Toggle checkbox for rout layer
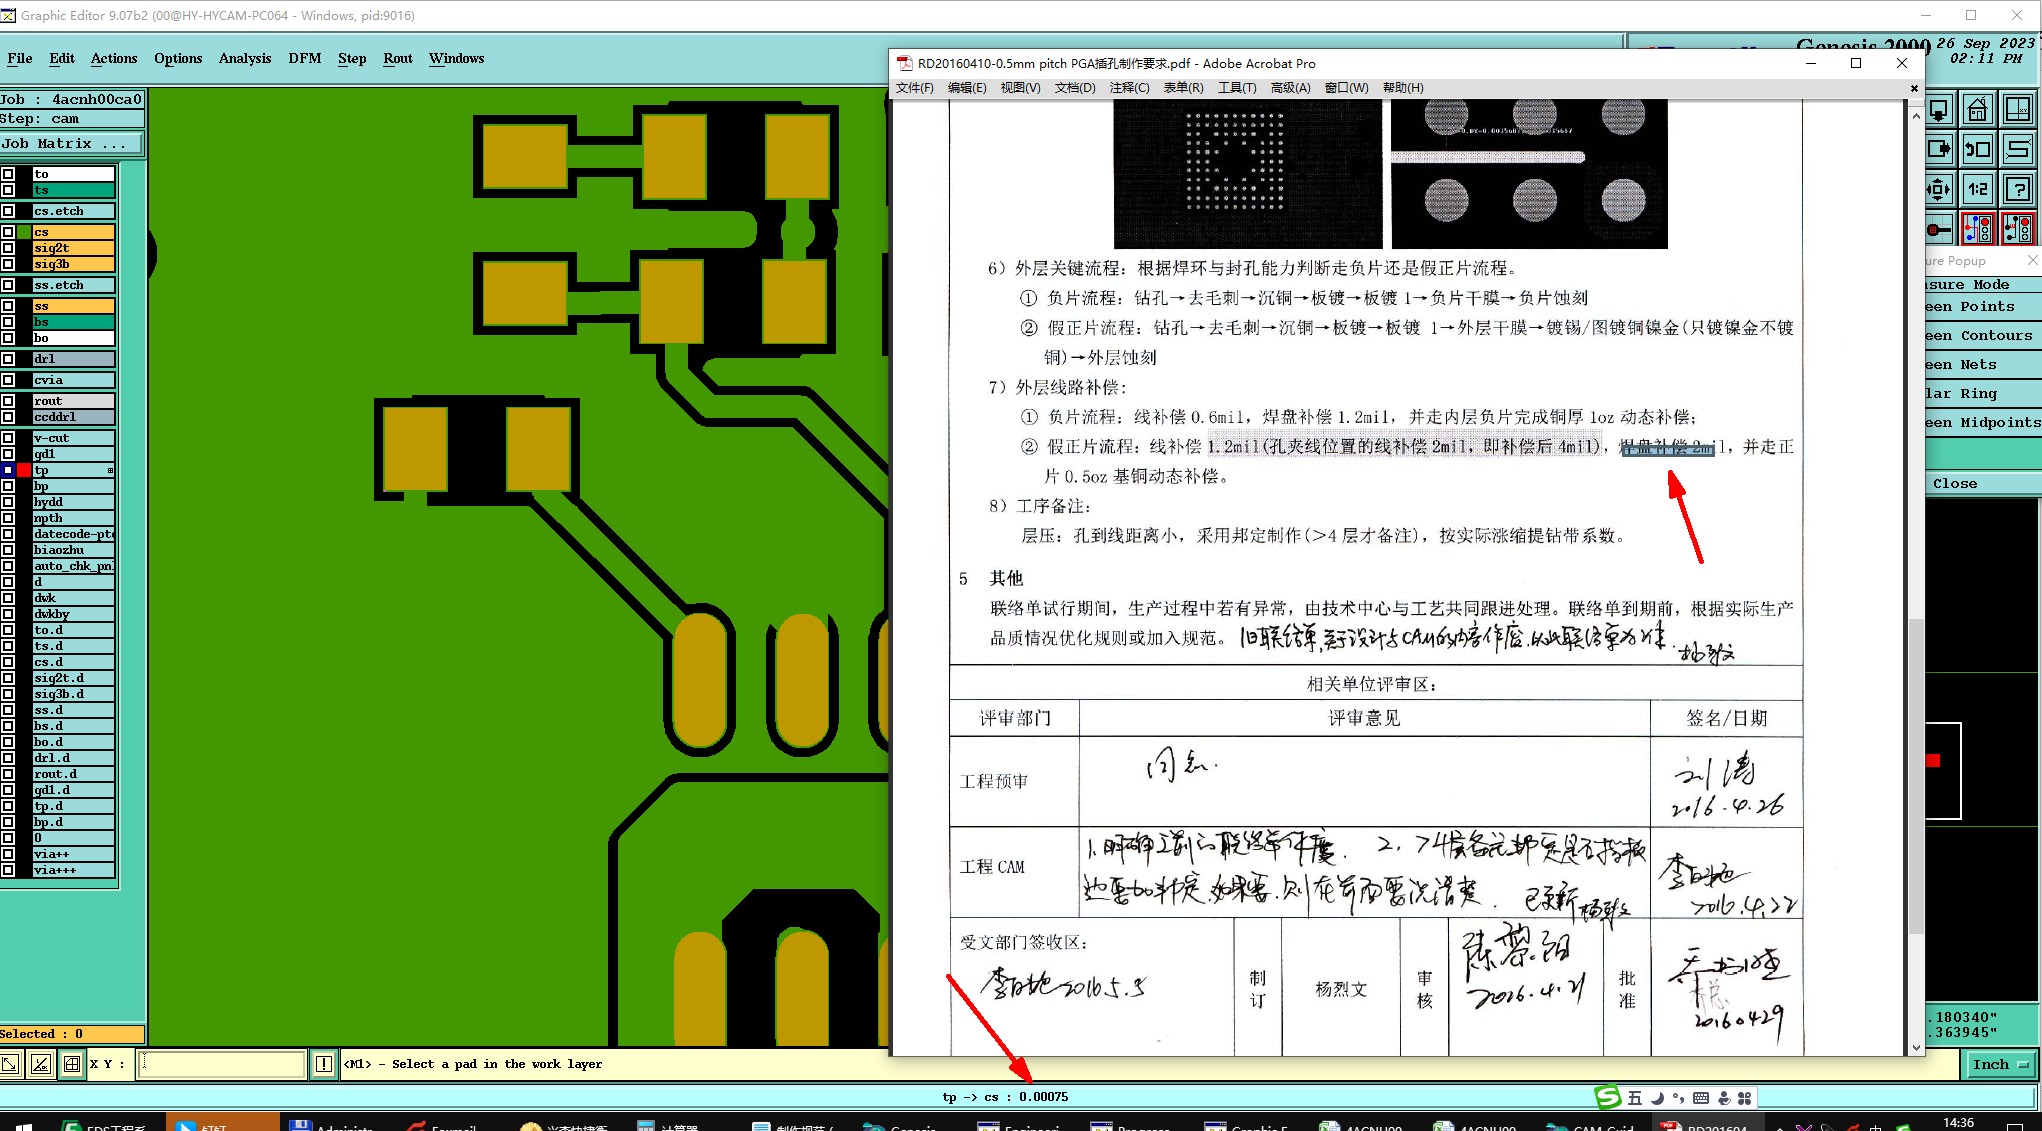This screenshot has height=1131, width=2042. [x=8, y=401]
